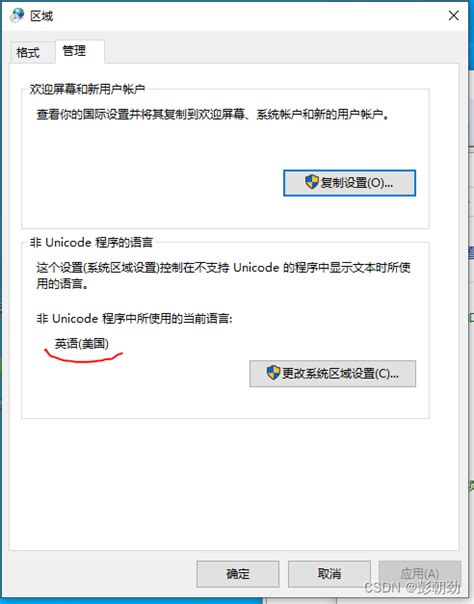Select the 管理 tab
This screenshot has width=474, height=604.
pos(74,50)
